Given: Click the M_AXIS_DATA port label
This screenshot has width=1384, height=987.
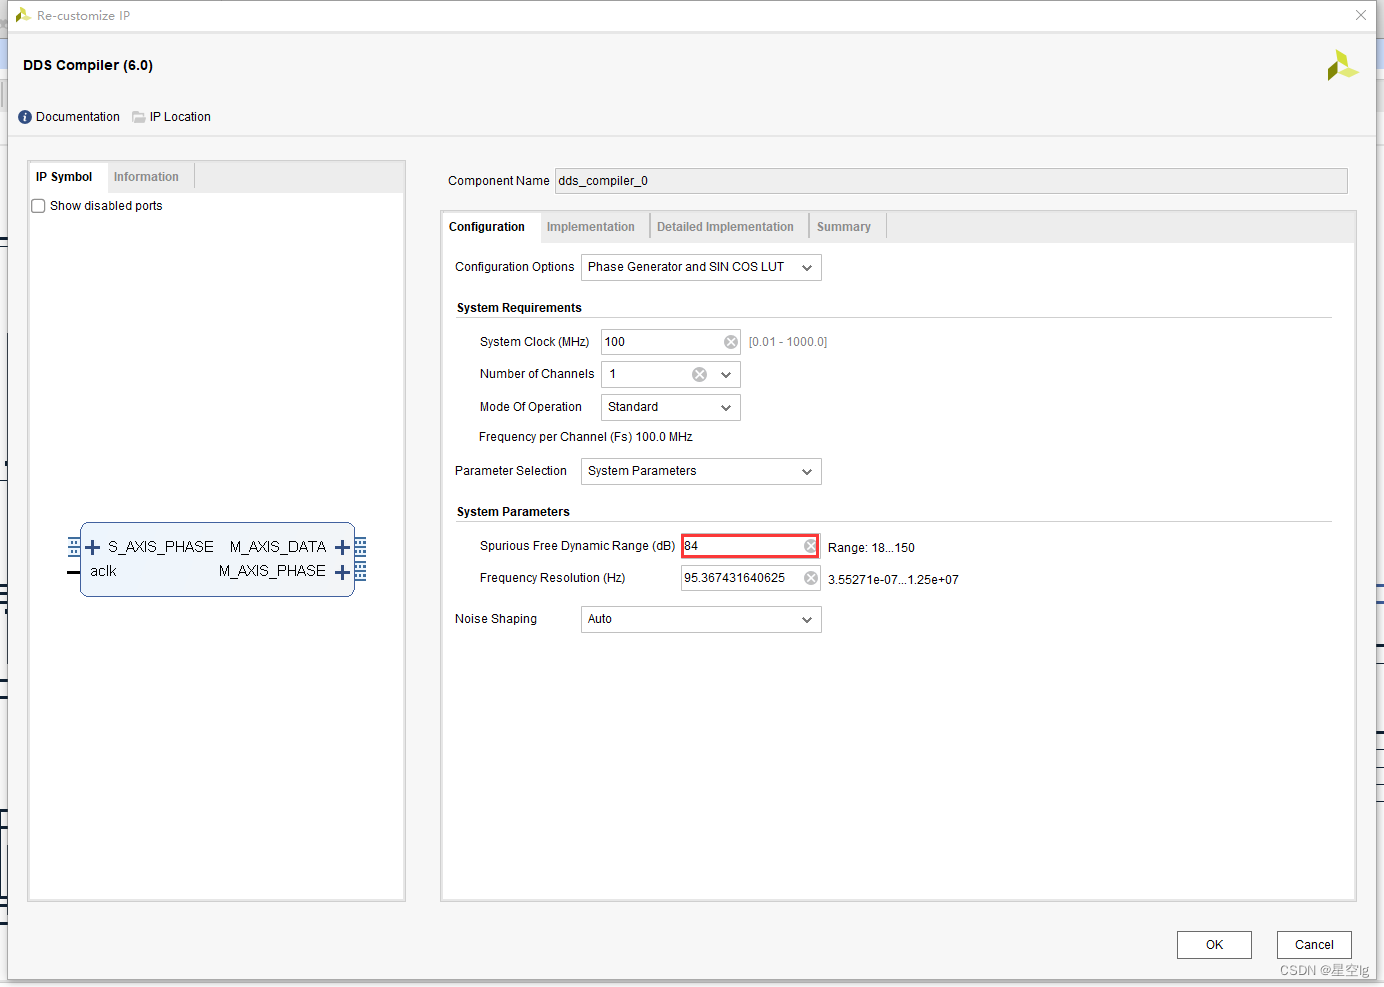Looking at the screenshot, I should tap(278, 547).
